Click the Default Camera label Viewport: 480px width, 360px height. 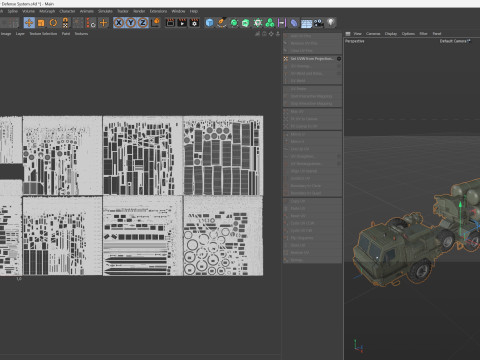pos(453,41)
